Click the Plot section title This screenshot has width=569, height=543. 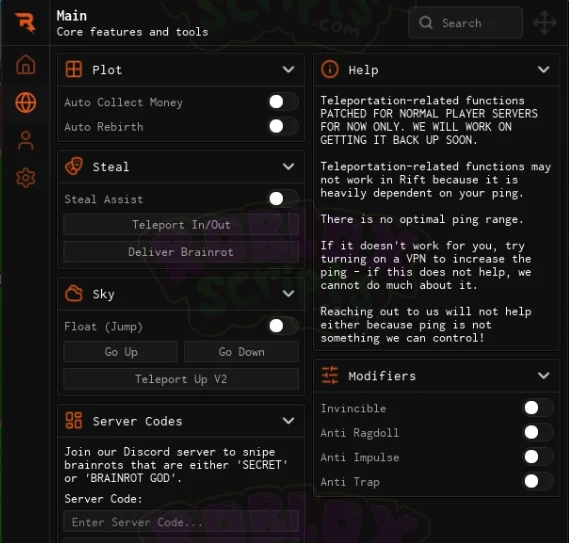pos(107,70)
